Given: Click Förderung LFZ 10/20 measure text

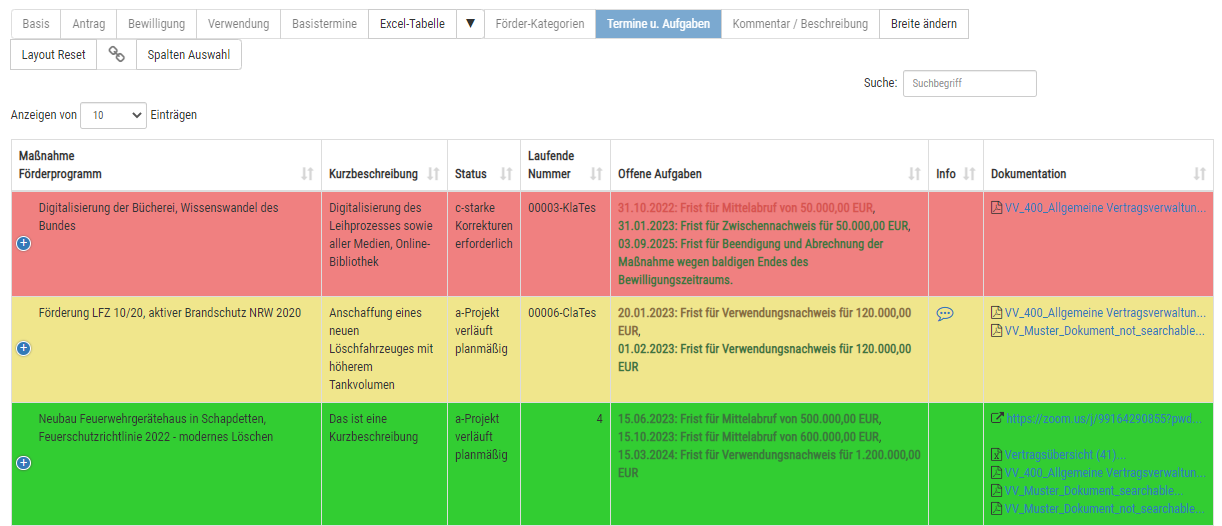Looking at the screenshot, I should (x=170, y=313).
